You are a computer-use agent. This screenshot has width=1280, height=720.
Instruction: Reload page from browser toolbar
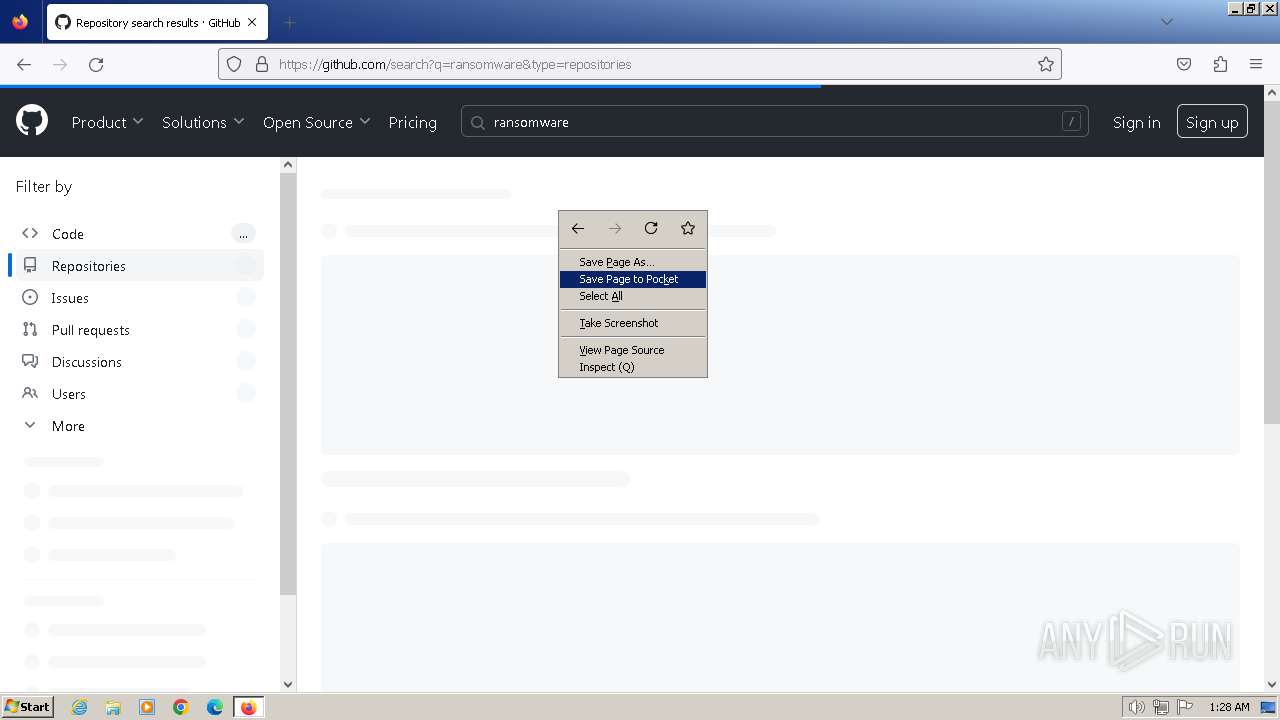click(x=96, y=64)
